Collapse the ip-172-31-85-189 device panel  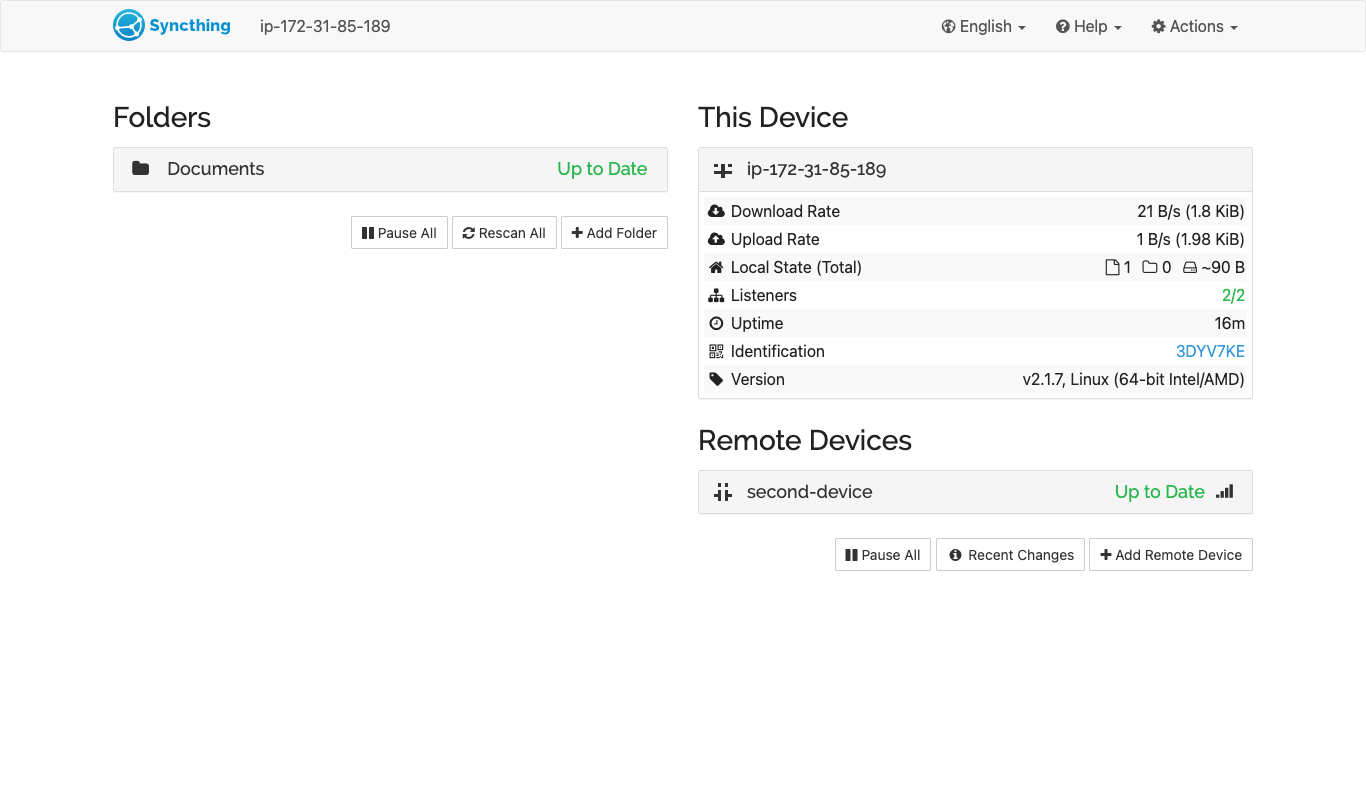(975, 169)
